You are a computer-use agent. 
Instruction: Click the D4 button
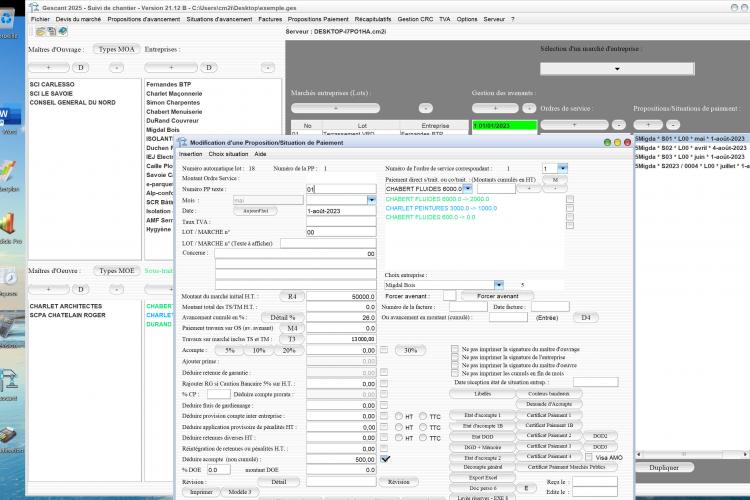click(x=586, y=318)
